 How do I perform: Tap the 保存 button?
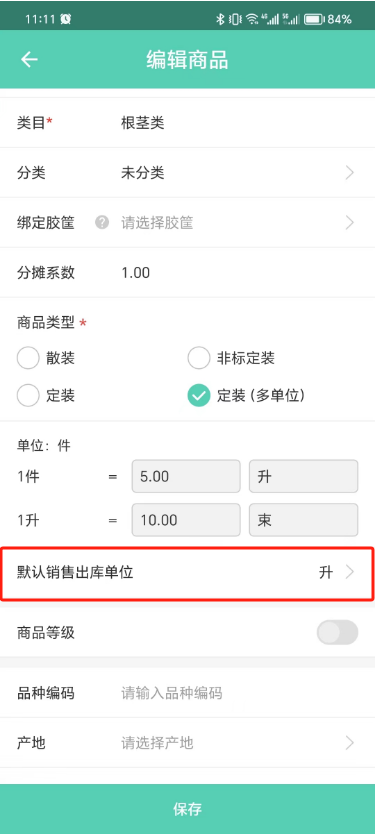[x=188, y=808]
